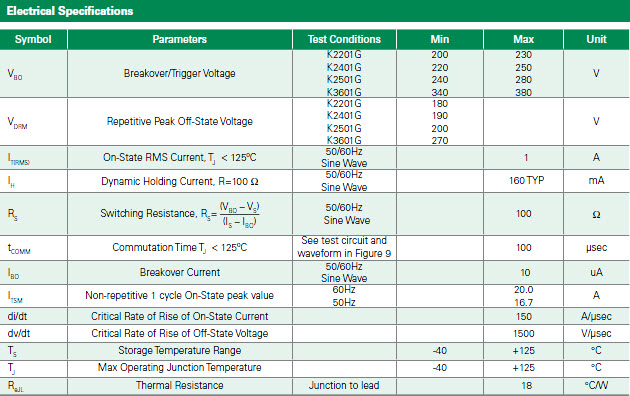
Task: Click the 150 max value for di/dt
Action: click(524, 317)
